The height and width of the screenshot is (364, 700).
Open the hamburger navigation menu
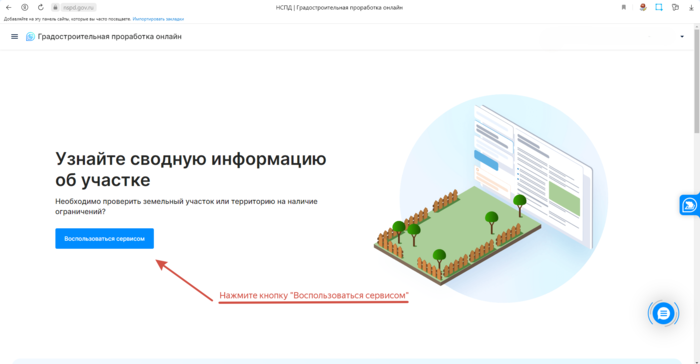[x=14, y=37]
